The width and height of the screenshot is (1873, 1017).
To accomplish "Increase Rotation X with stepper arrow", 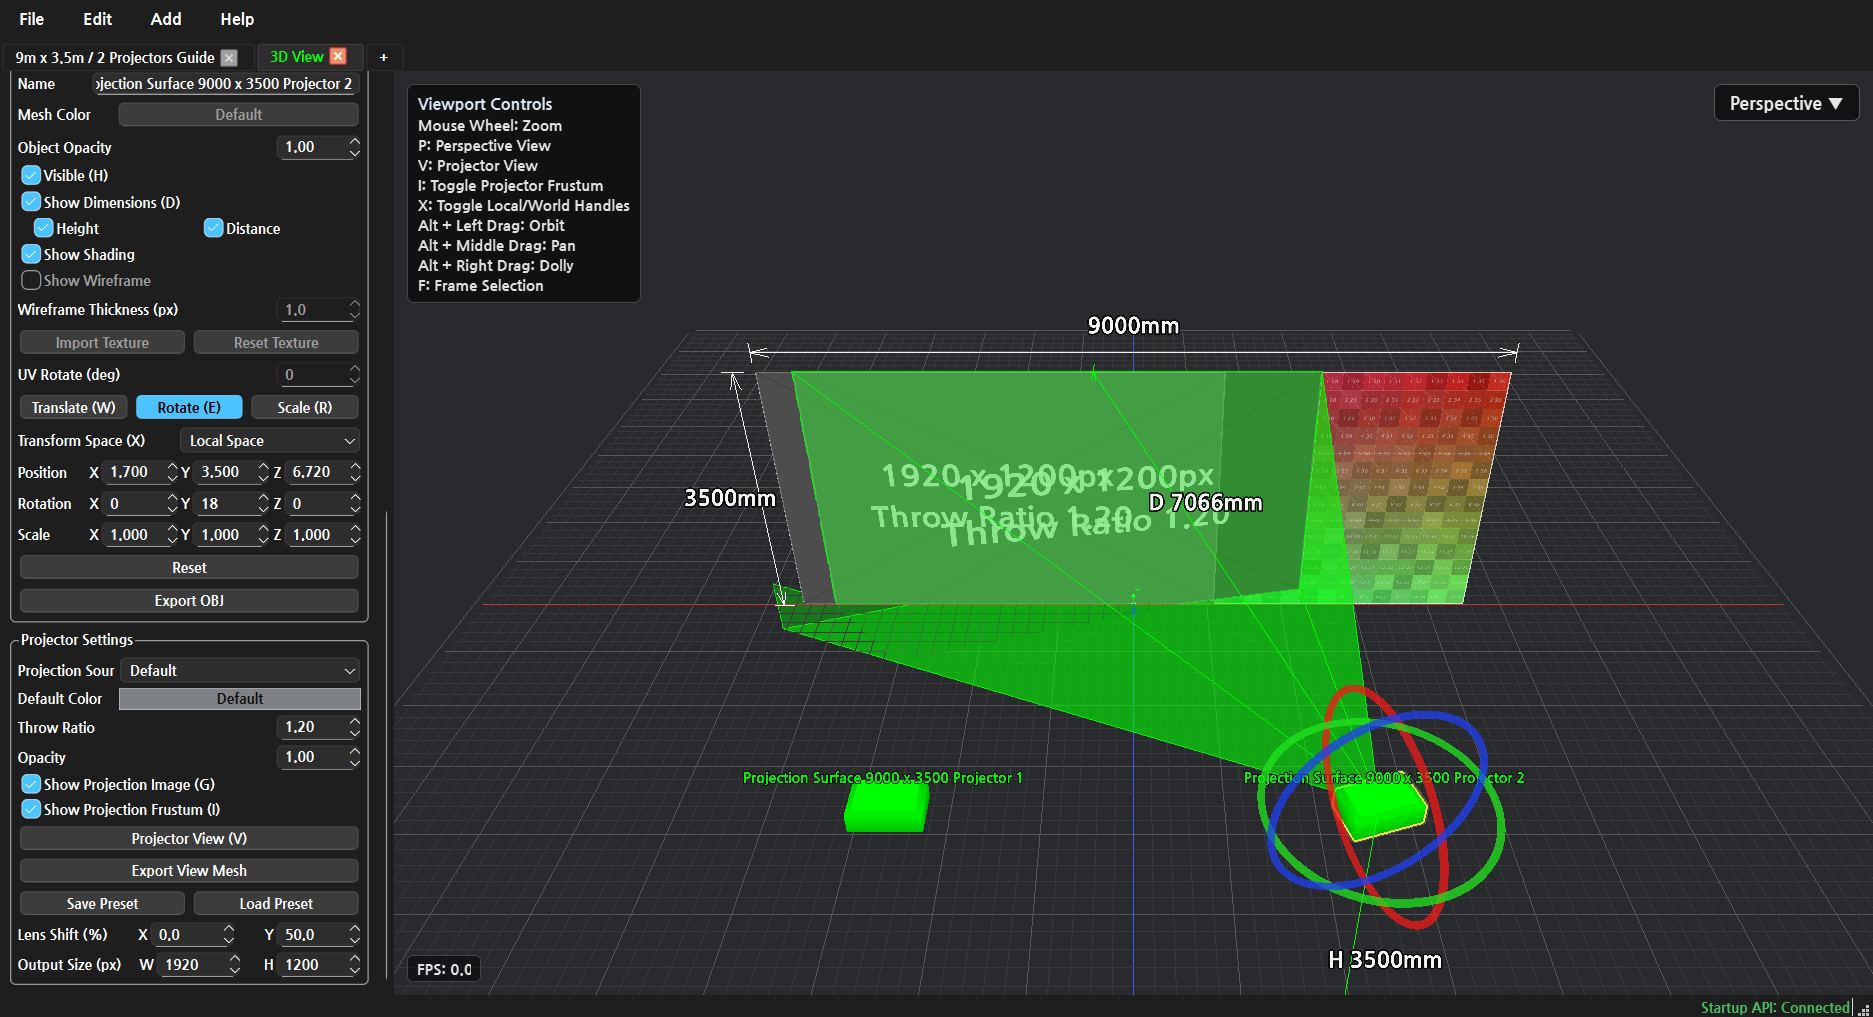I will (172, 499).
